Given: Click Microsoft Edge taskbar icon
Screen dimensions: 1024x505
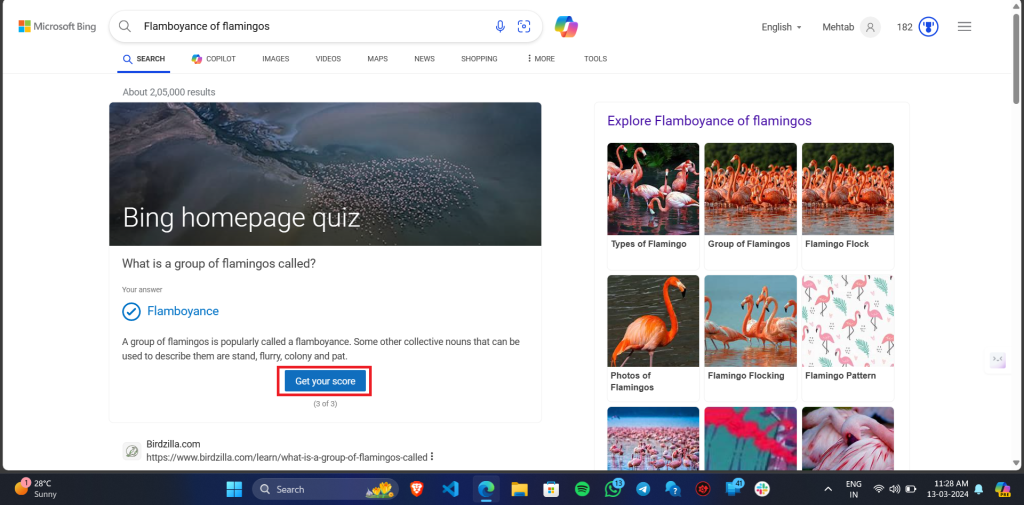Looking at the screenshot, I should click(485, 489).
